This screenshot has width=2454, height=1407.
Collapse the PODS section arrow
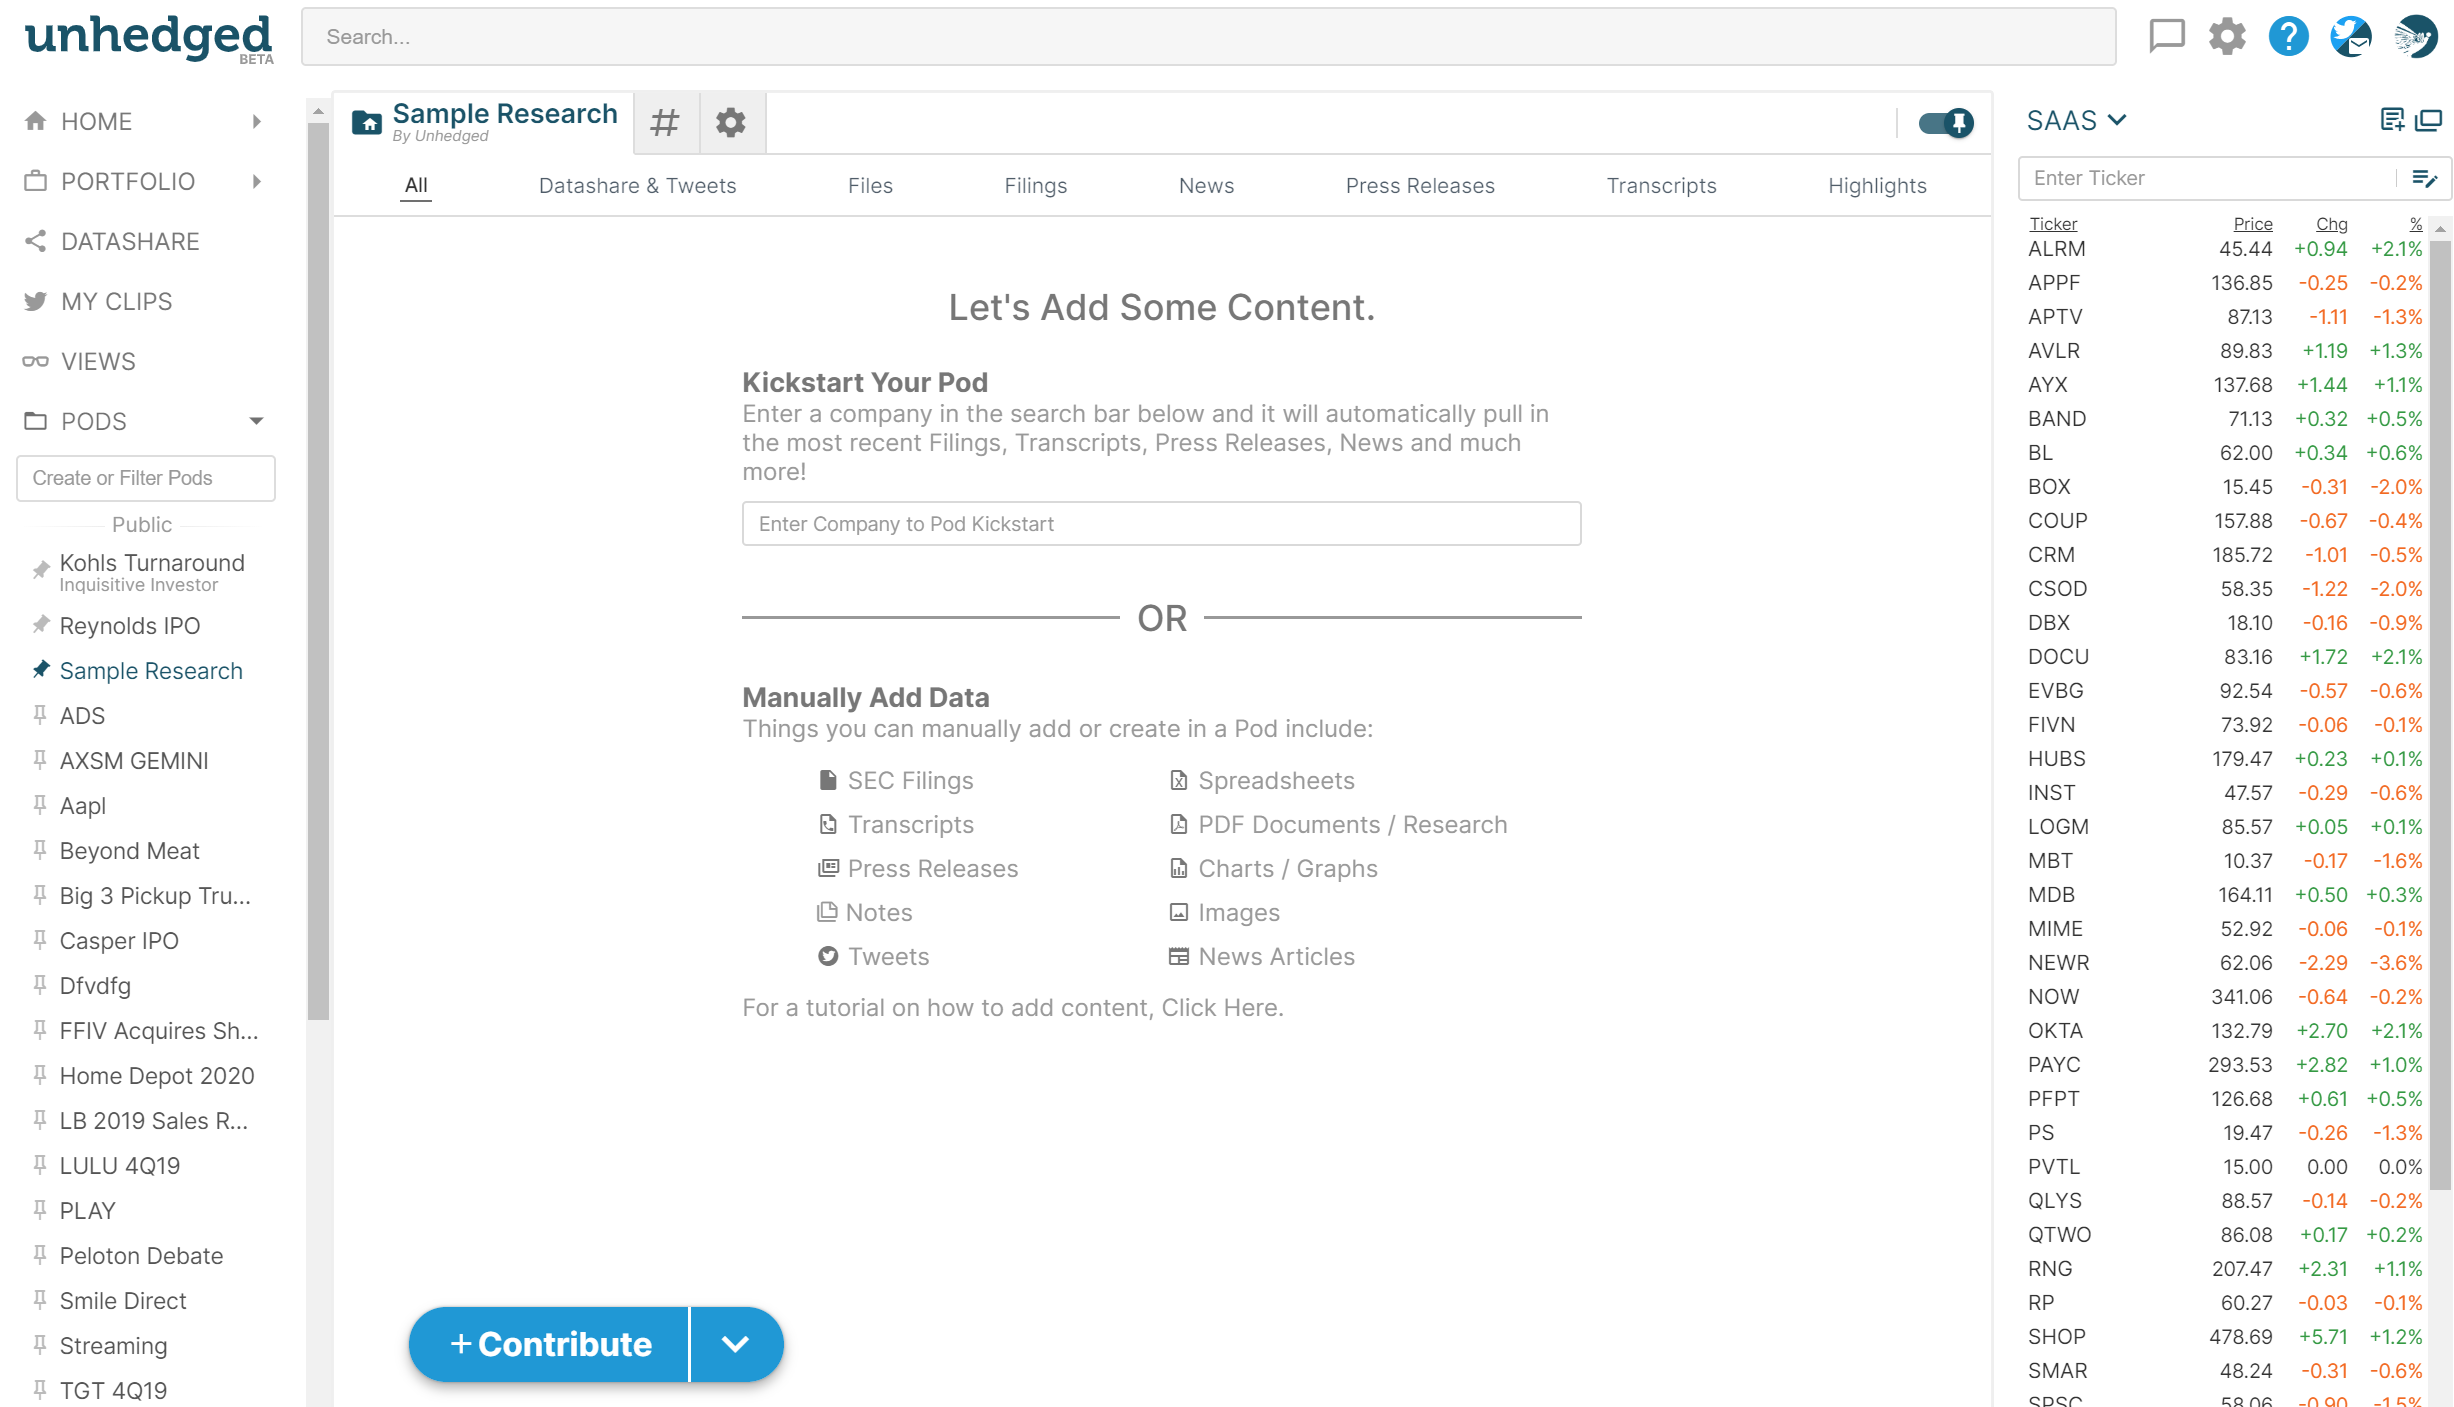(x=256, y=421)
